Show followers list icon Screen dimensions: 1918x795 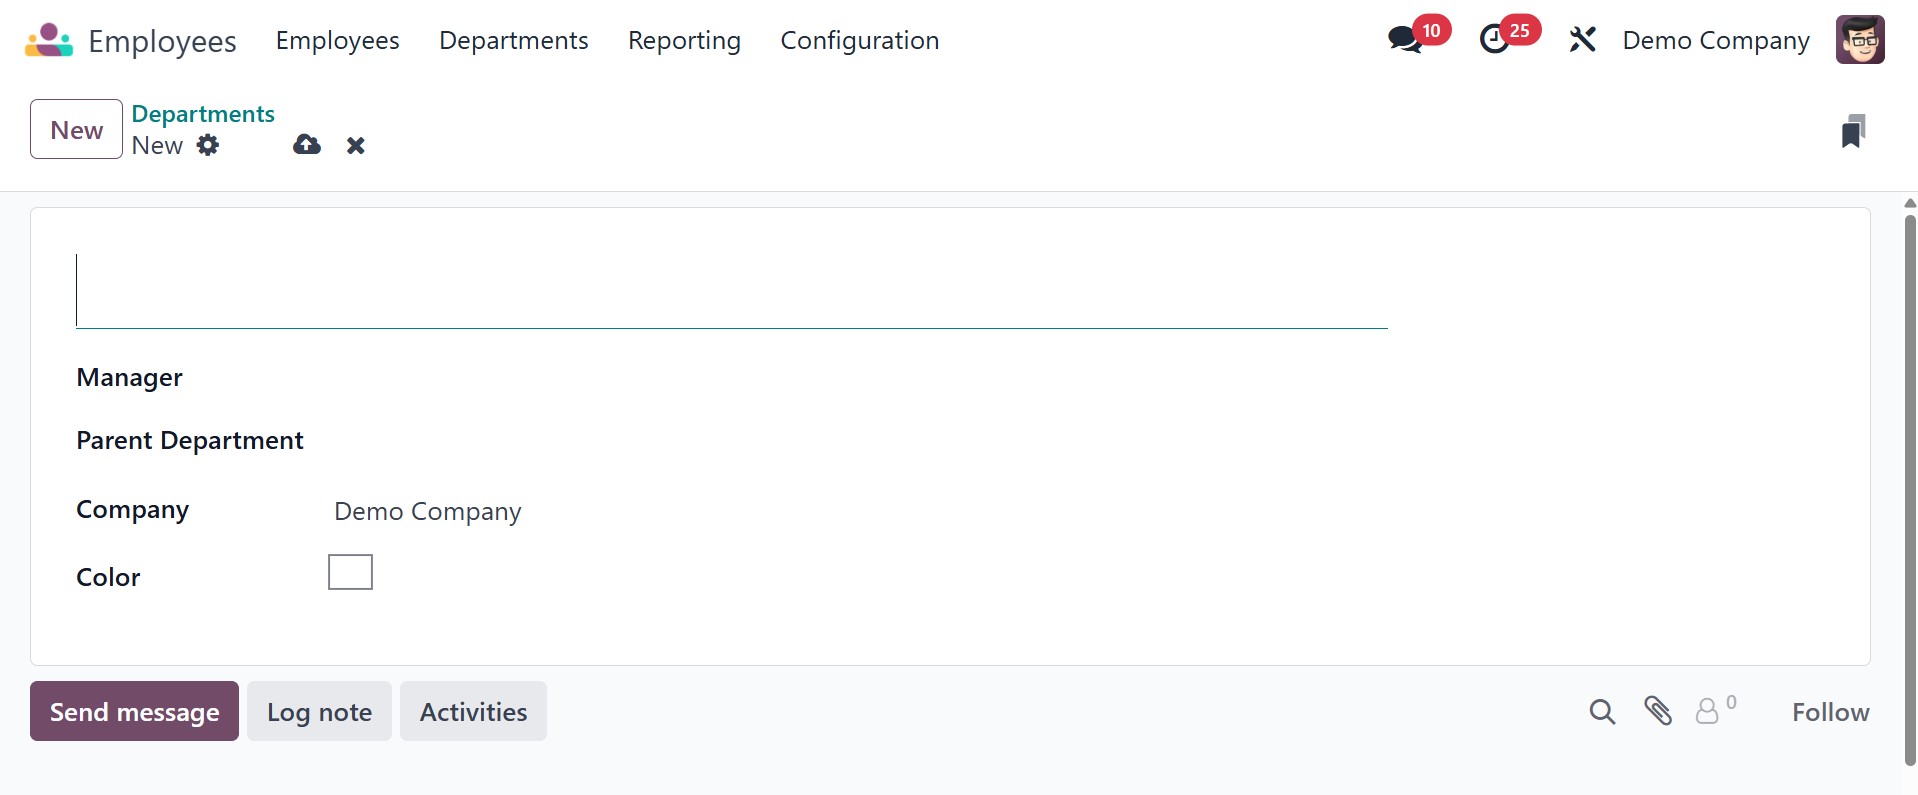(x=1708, y=711)
